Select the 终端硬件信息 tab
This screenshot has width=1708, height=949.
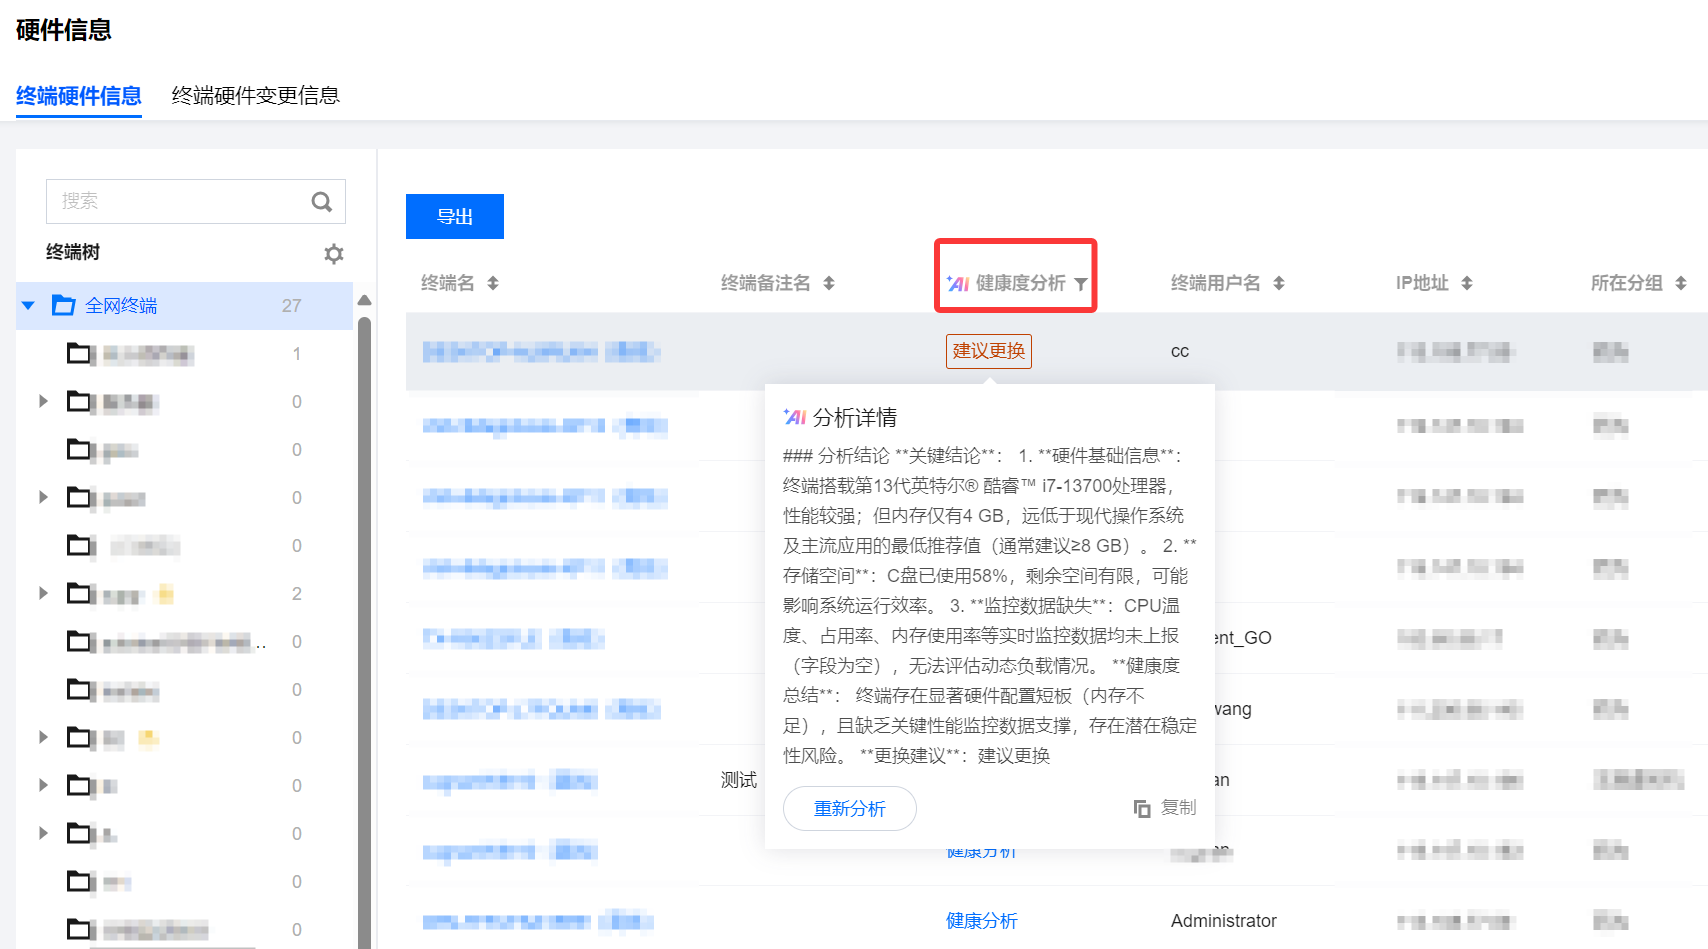(78, 96)
